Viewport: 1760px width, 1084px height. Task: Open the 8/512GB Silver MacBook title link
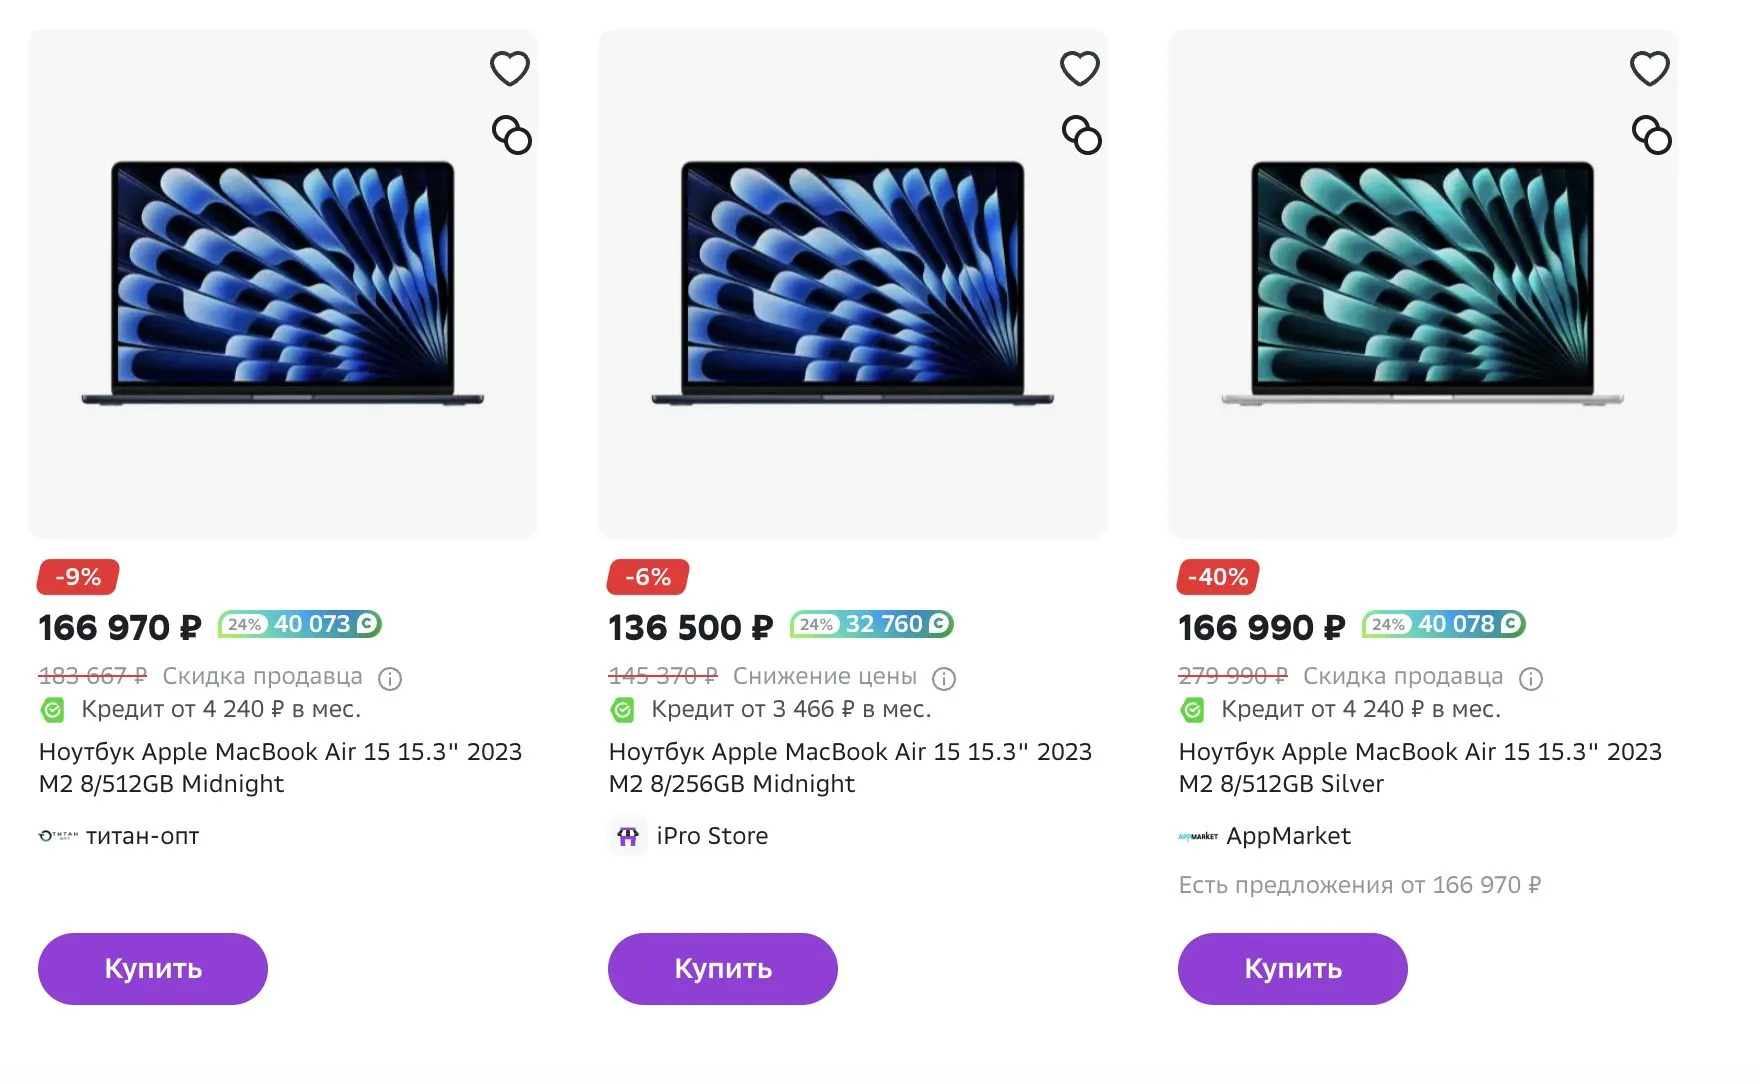tap(1420, 767)
